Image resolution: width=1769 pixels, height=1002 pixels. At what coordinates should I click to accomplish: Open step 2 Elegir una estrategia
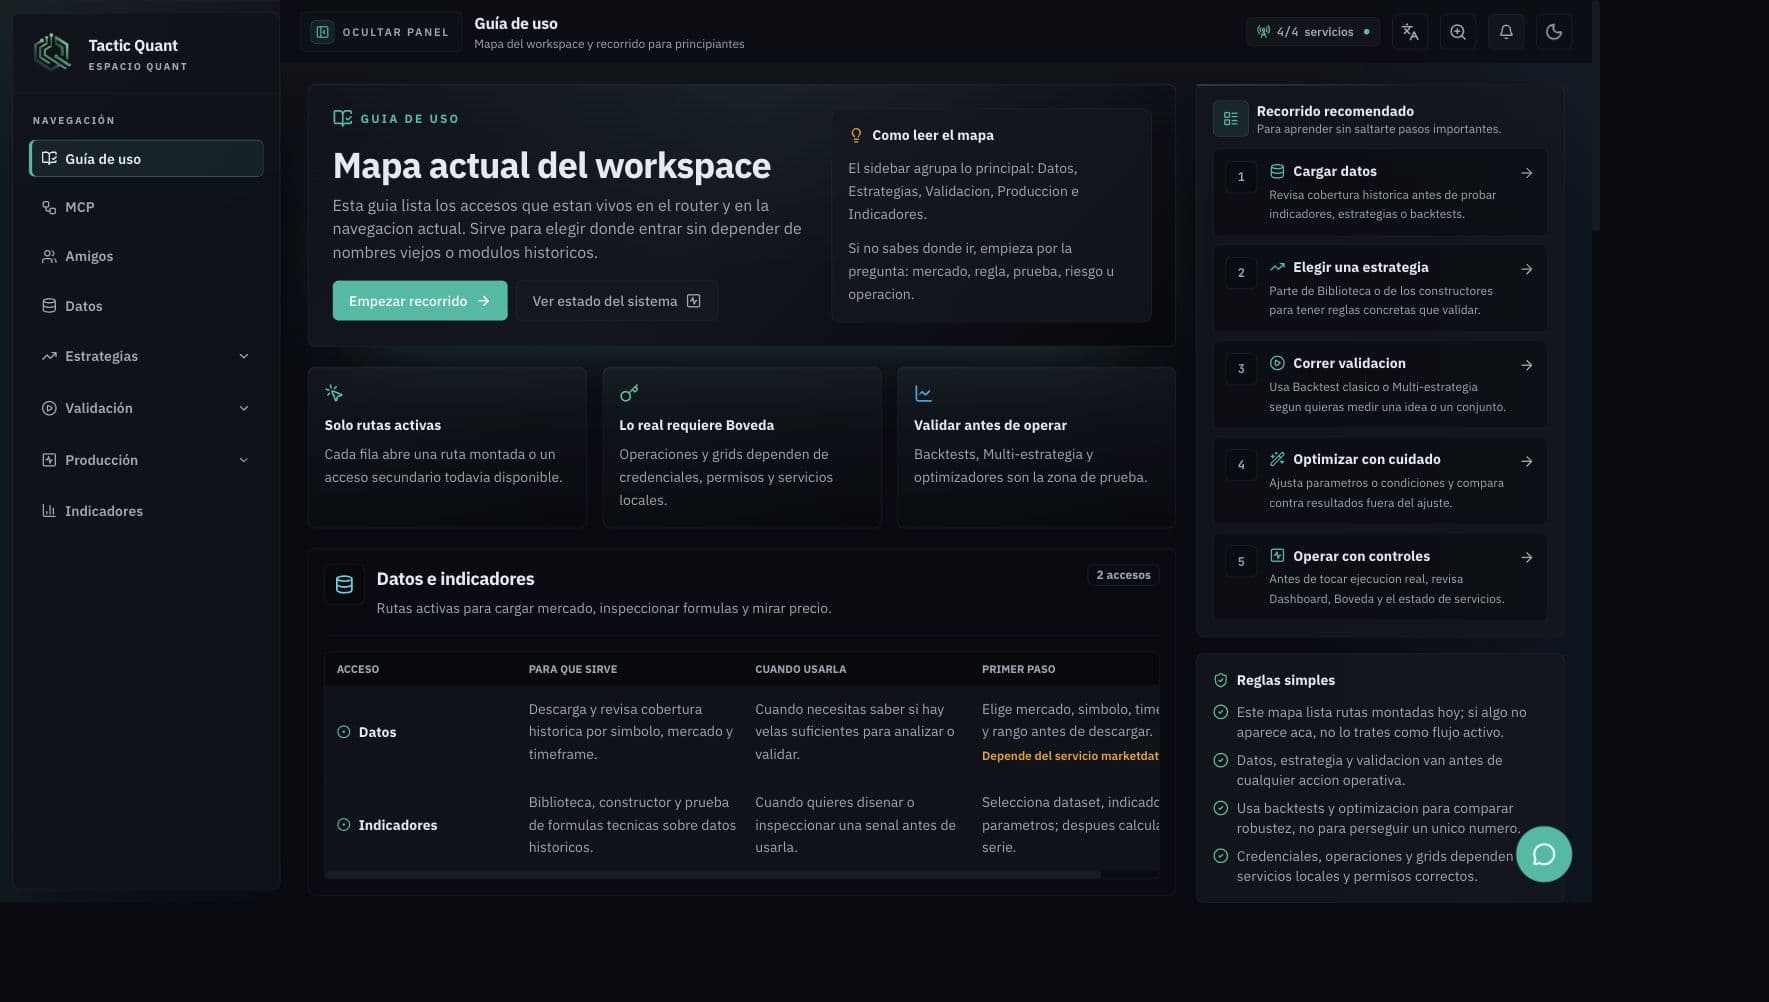coord(1380,288)
